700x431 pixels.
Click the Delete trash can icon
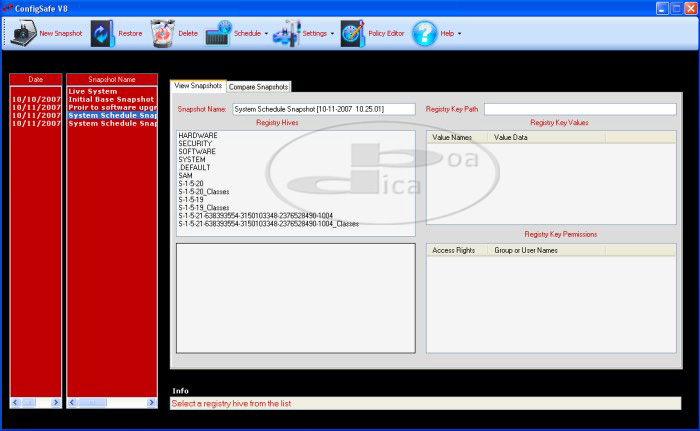[161, 33]
